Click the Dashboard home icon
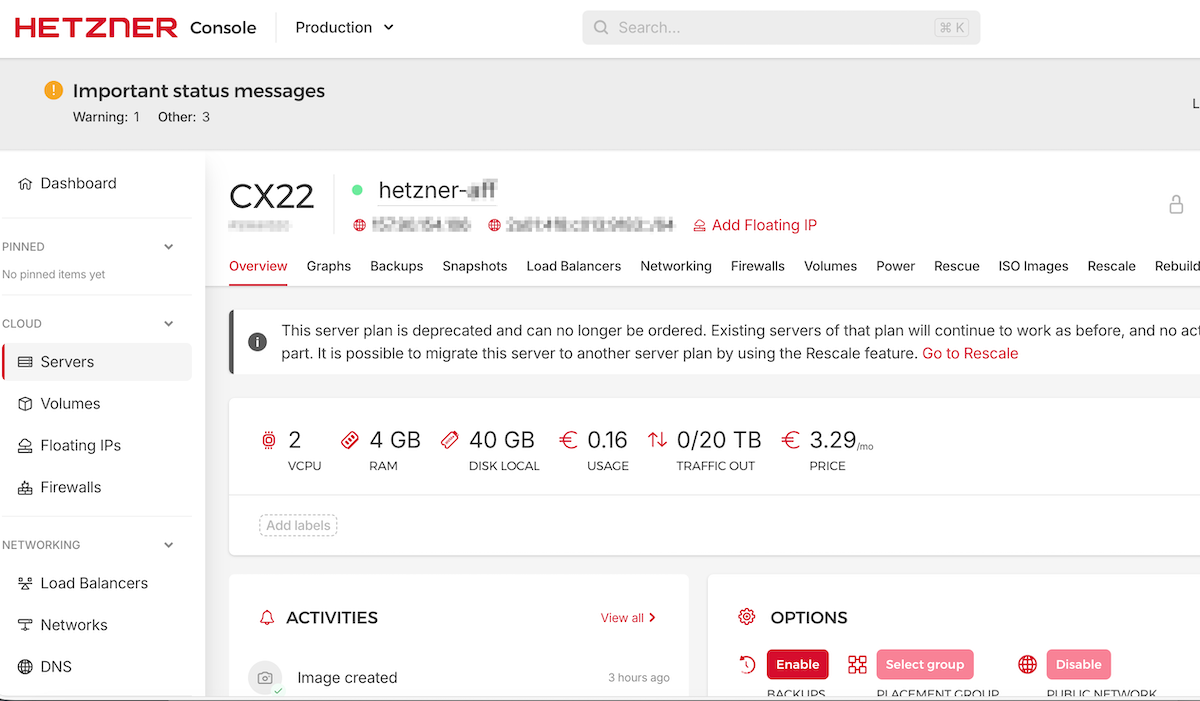The width and height of the screenshot is (1200, 701). 25,183
